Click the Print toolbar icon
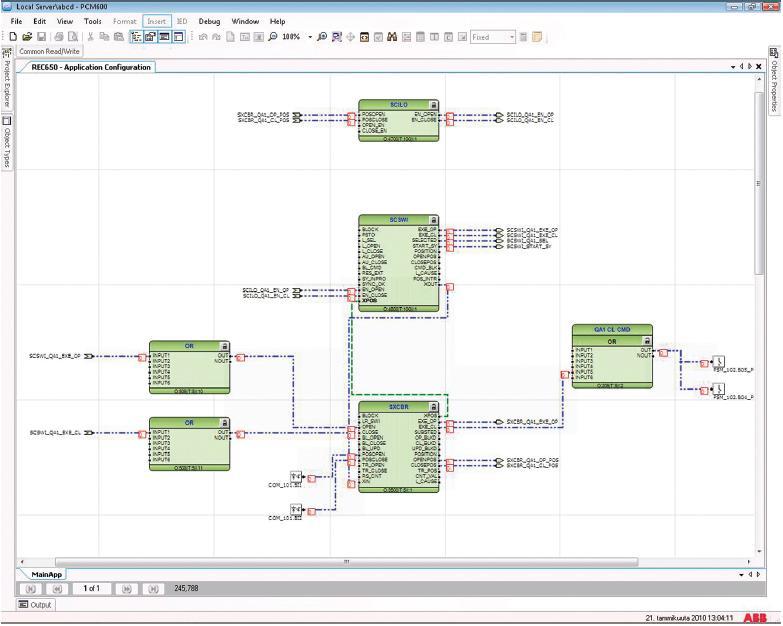The height and width of the screenshot is (626, 783). [59, 36]
